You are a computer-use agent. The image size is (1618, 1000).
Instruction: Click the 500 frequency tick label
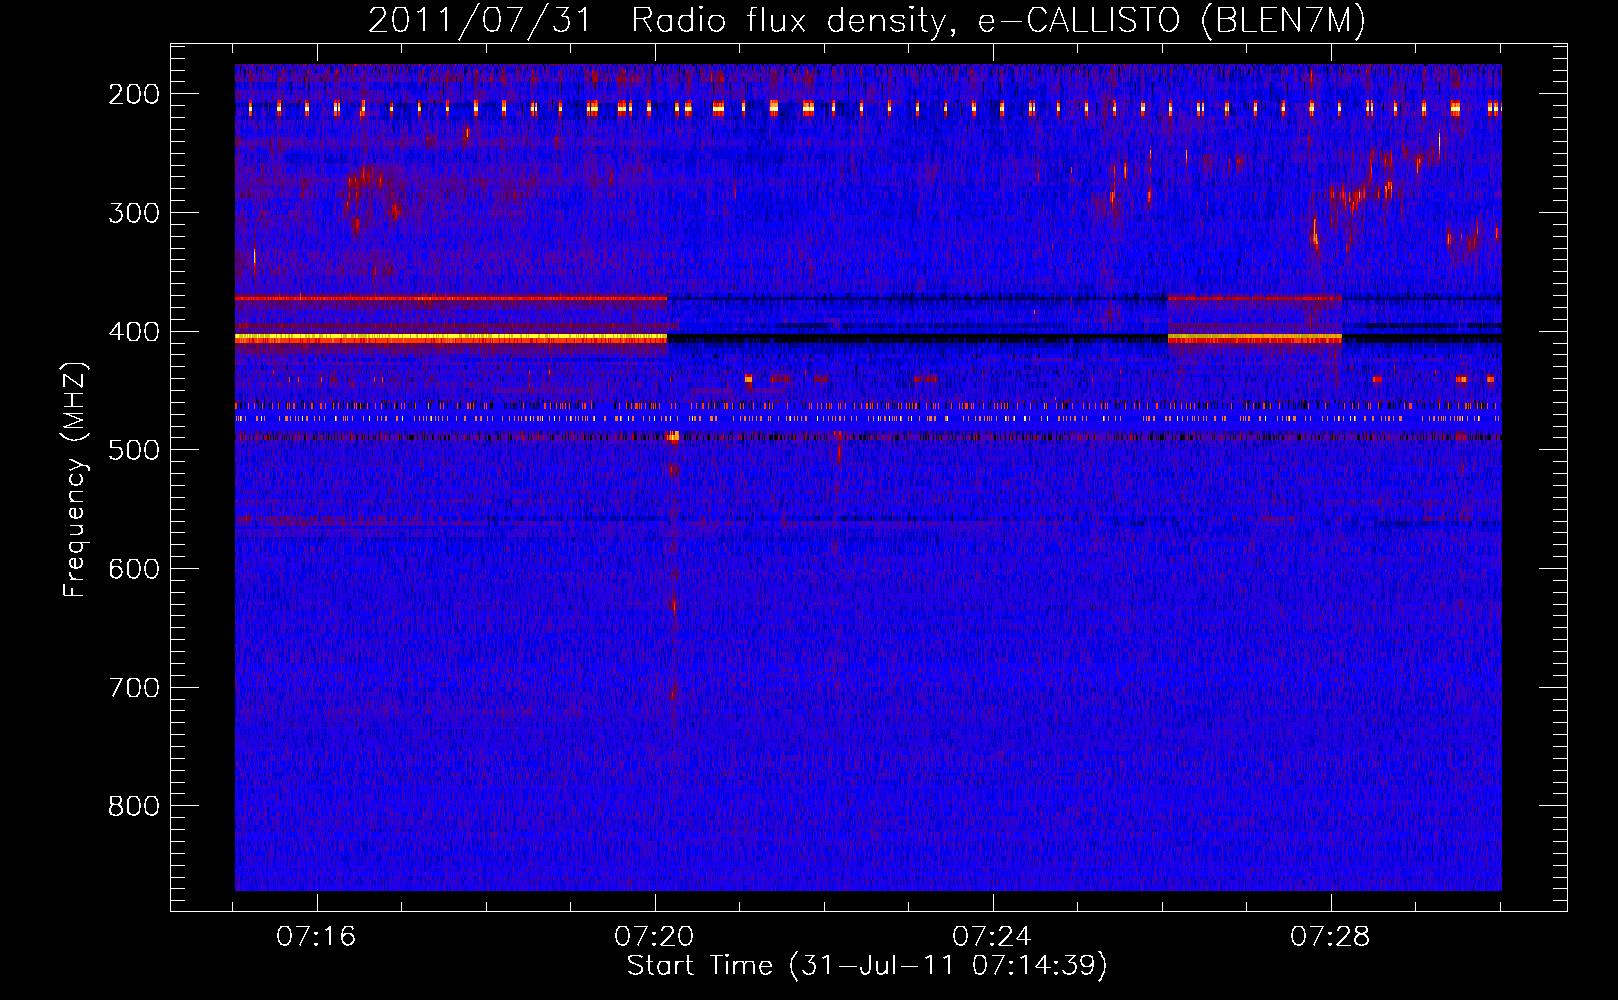click(x=134, y=450)
